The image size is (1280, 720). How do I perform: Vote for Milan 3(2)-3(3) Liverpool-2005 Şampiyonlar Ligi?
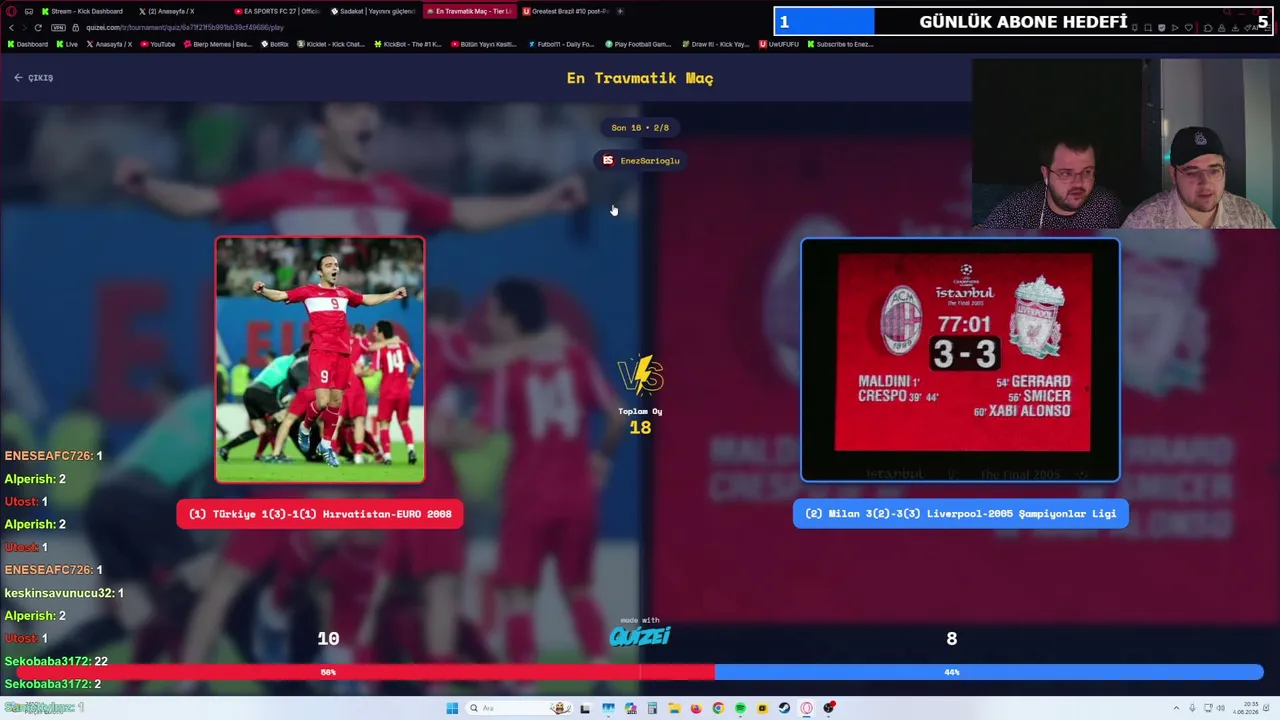point(960,514)
